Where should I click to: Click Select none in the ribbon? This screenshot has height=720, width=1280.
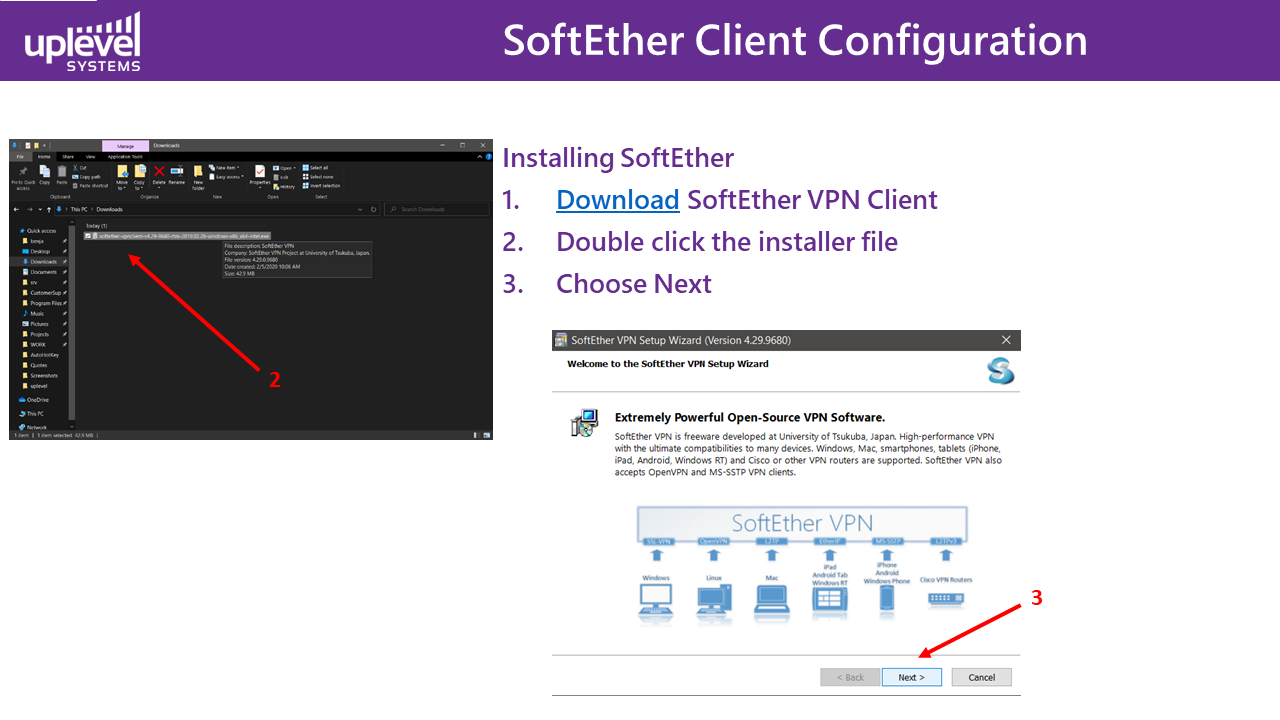point(317,177)
